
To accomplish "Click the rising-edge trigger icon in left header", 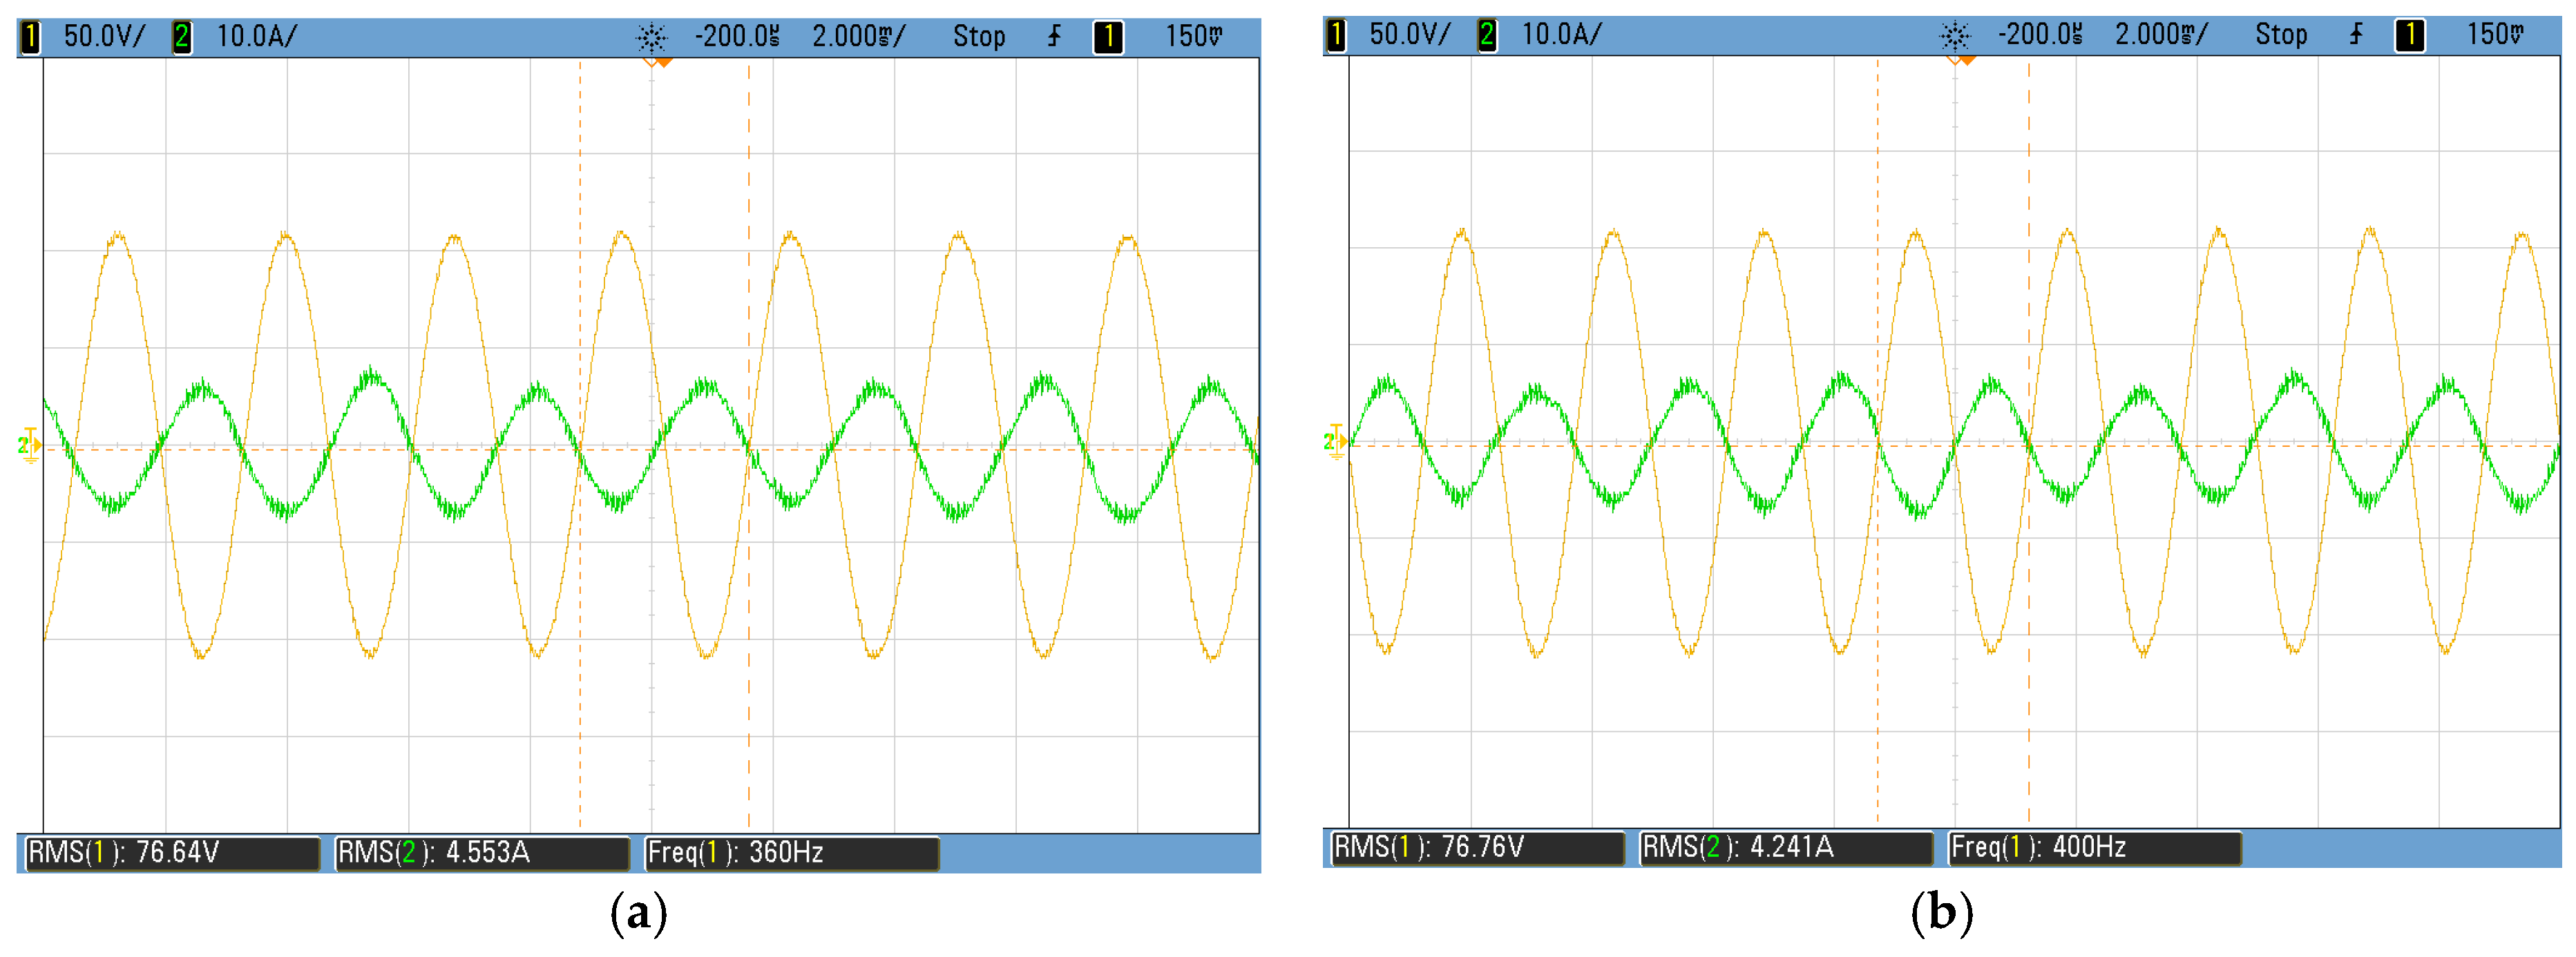I will 1054,37.
